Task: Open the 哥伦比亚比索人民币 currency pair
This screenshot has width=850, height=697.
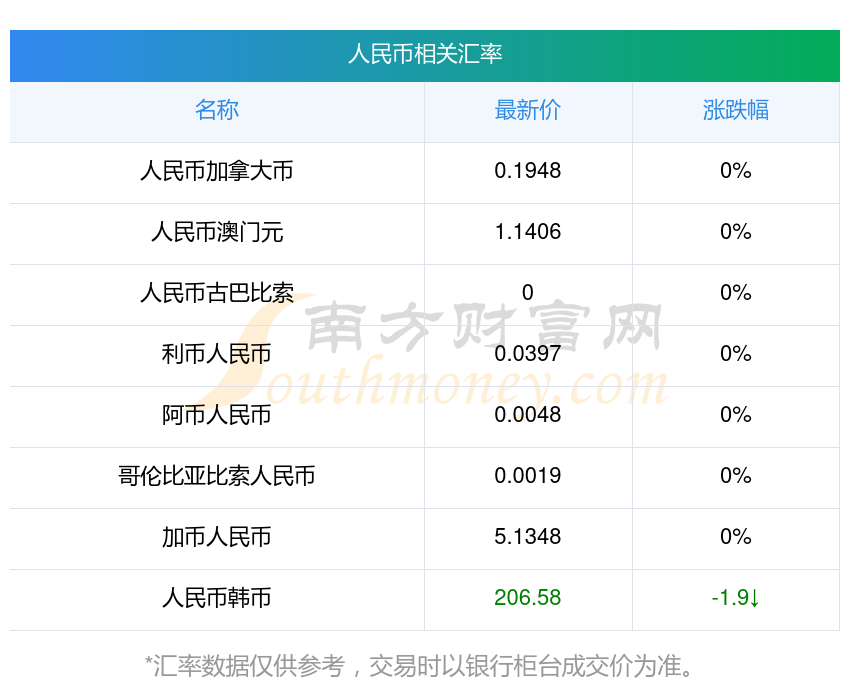Action: (x=217, y=476)
